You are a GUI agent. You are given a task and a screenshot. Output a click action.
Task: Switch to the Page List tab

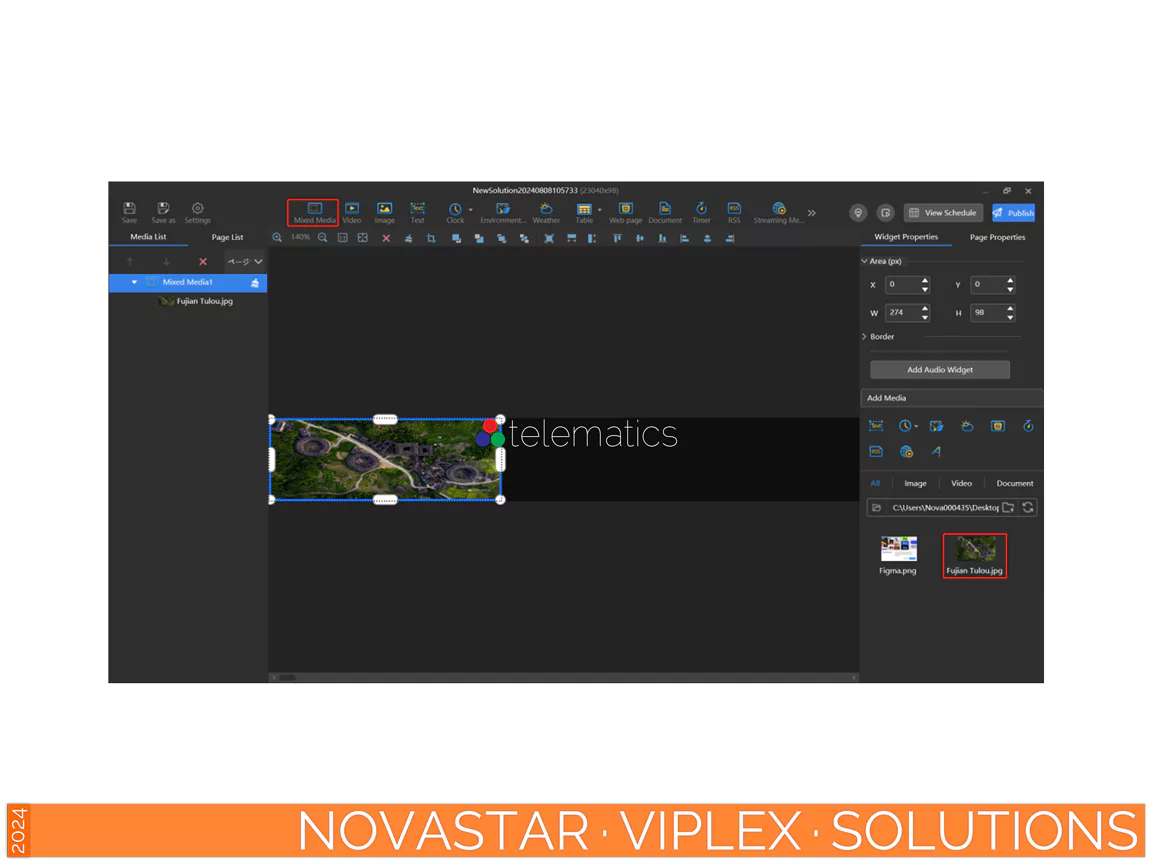click(x=227, y=237)
